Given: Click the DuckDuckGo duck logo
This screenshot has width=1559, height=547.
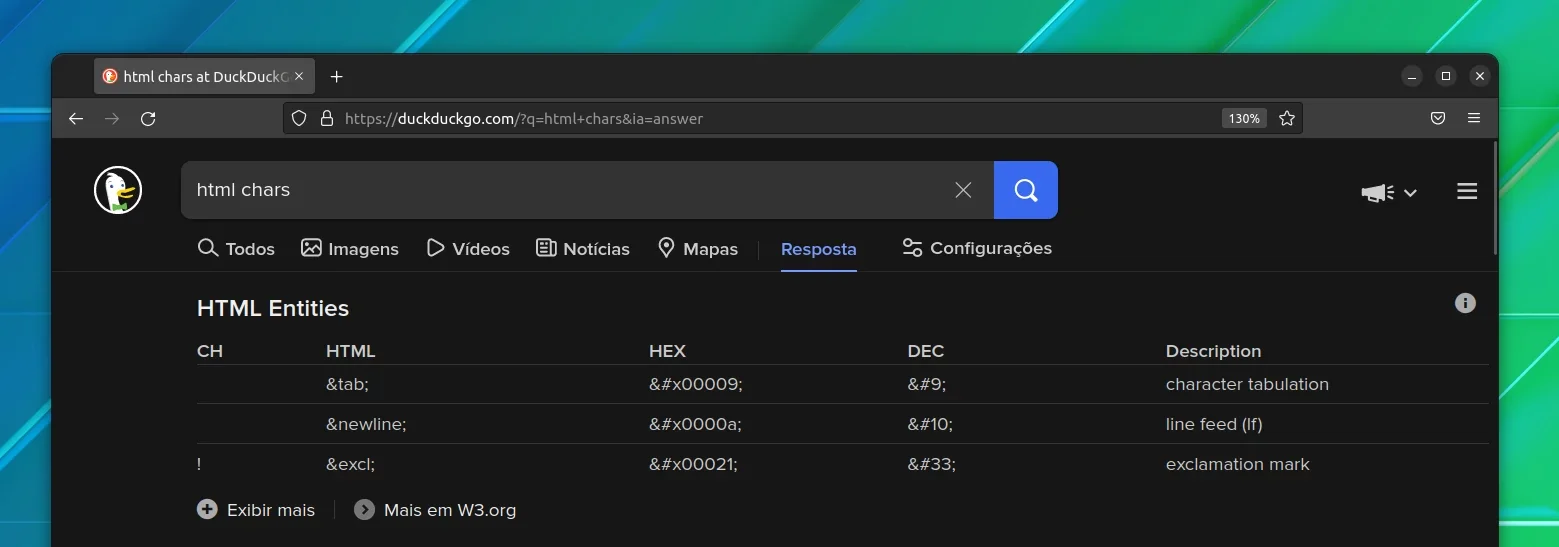Looking at the screenshot, I should click(x=118, y=190).
